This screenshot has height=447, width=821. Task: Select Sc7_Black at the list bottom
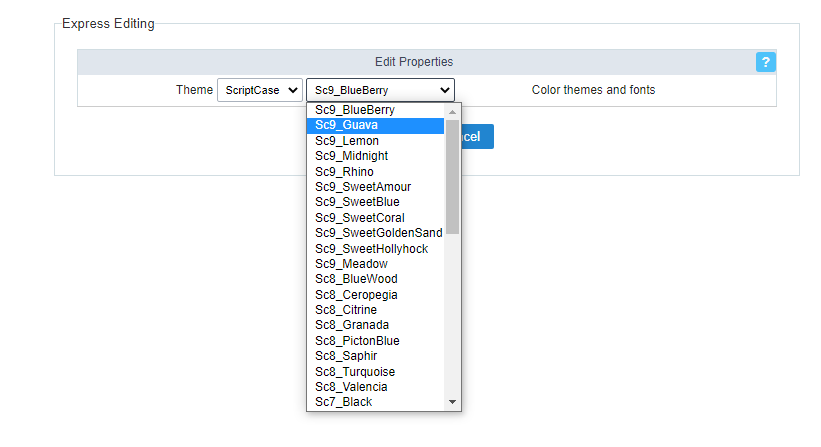(375, 402)
